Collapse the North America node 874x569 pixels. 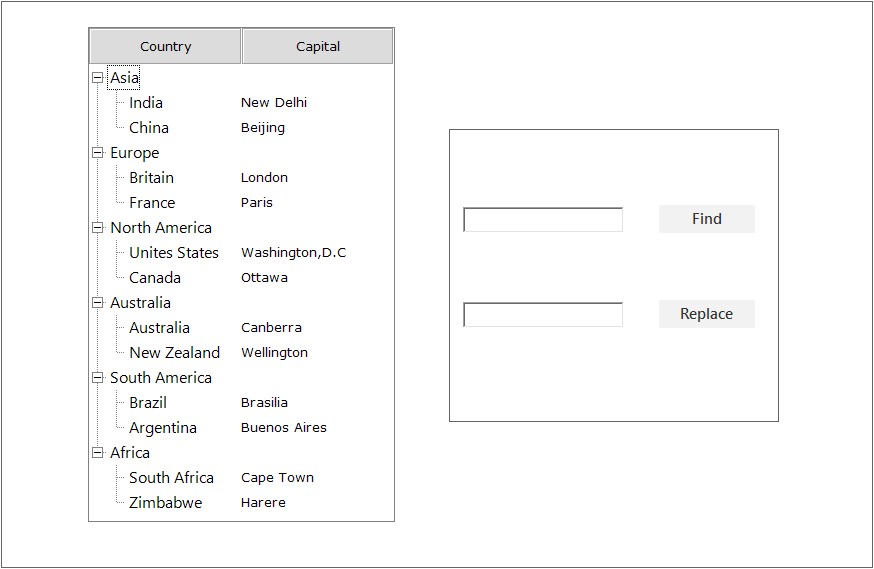98,227
